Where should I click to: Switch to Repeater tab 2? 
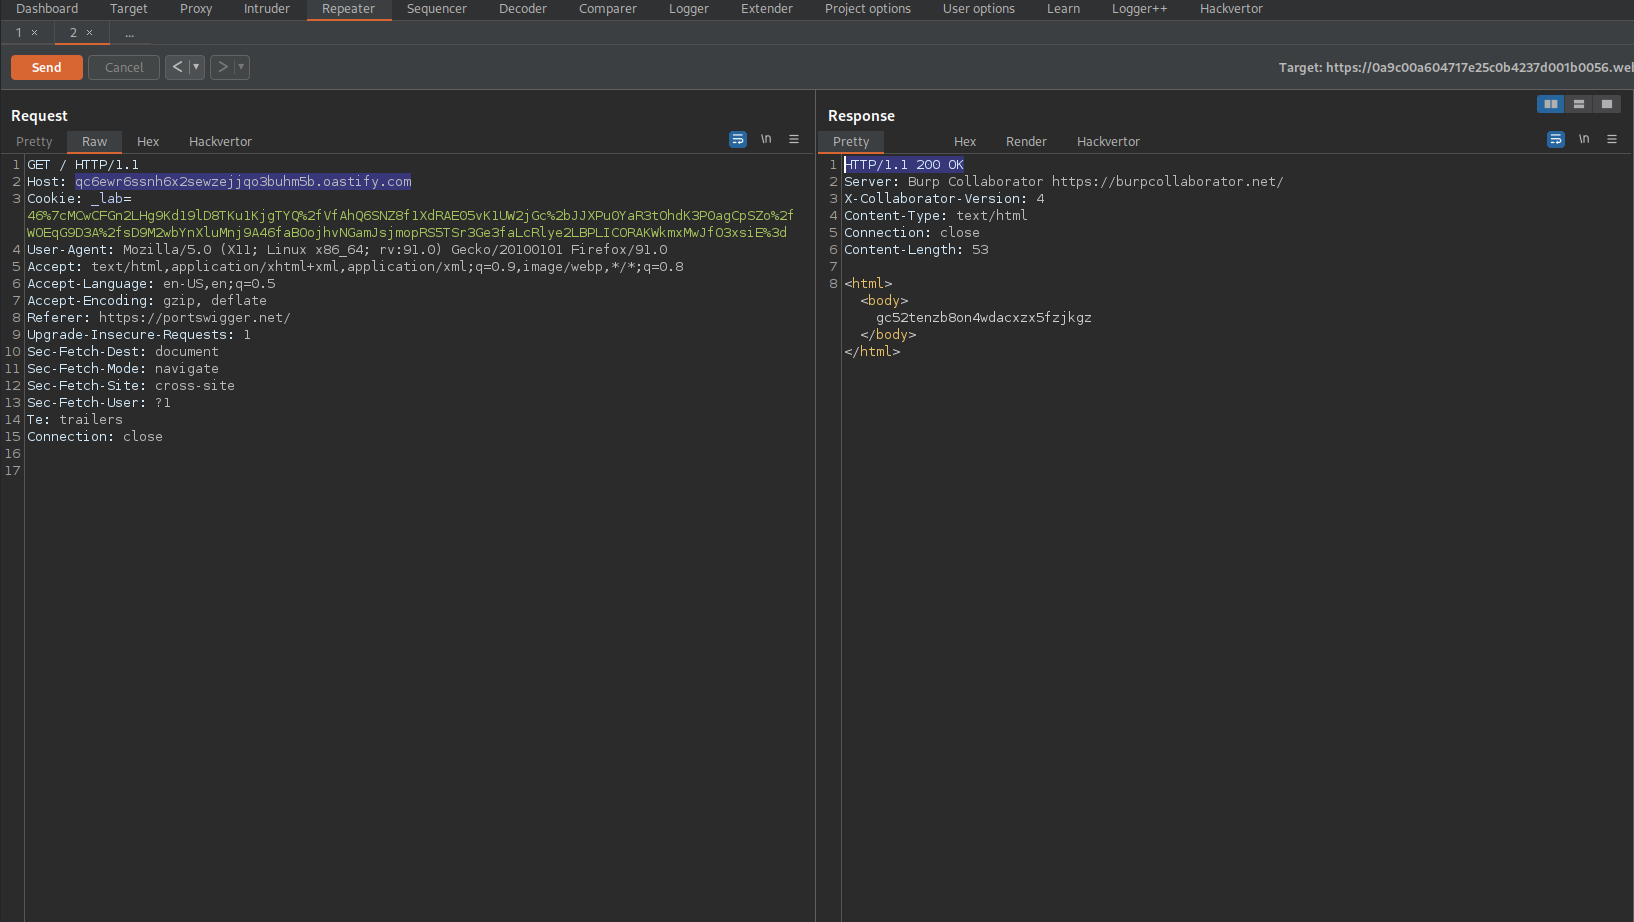pyautogui.click(x=73, y=33)
